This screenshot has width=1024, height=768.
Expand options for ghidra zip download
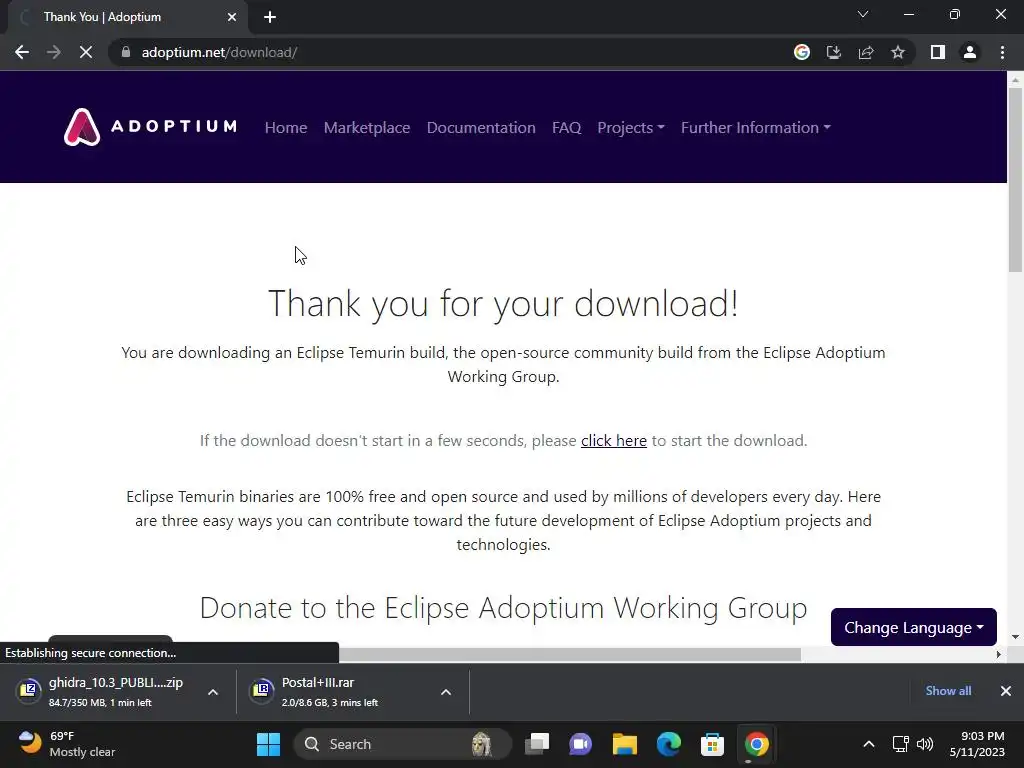tap(213, 692)
